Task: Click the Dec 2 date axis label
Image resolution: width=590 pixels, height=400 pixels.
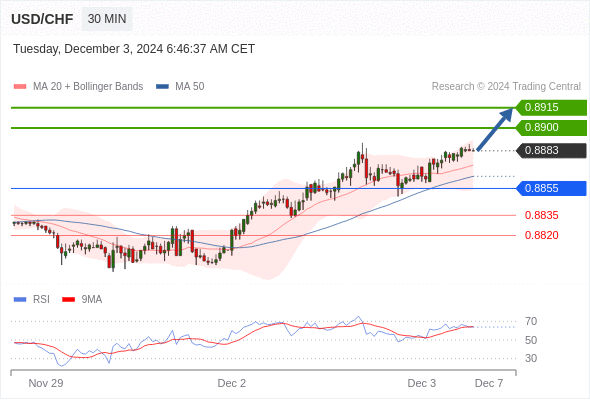Action: [232, 383]
